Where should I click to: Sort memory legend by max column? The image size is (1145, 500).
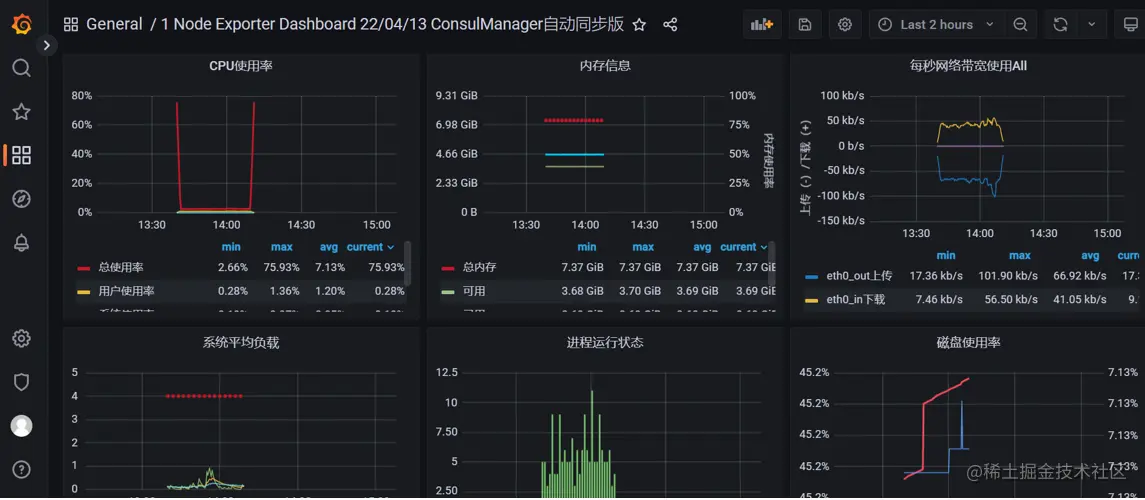click(643, 247)
